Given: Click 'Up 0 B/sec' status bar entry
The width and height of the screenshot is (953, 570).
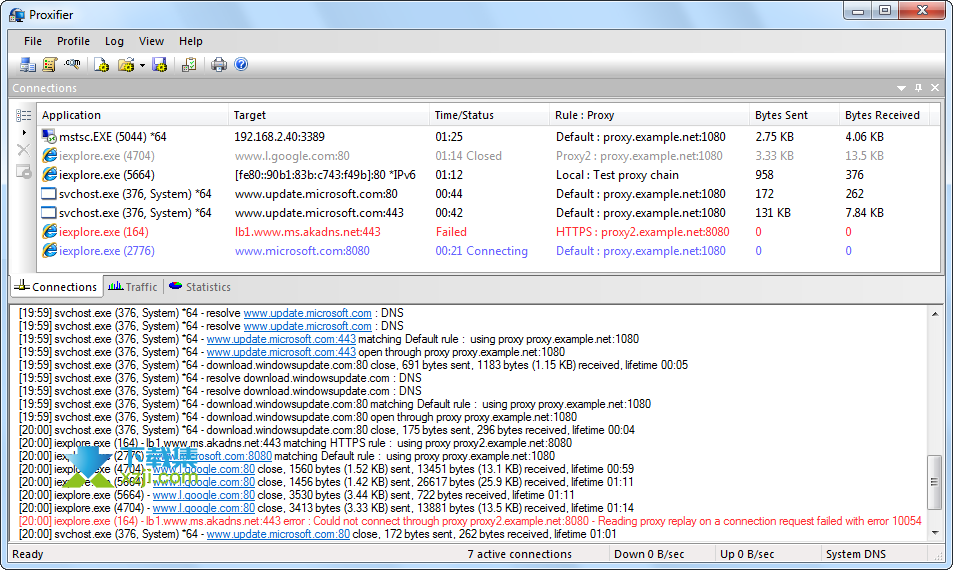Looking at the screenshot, I should (x=747, y=554).
